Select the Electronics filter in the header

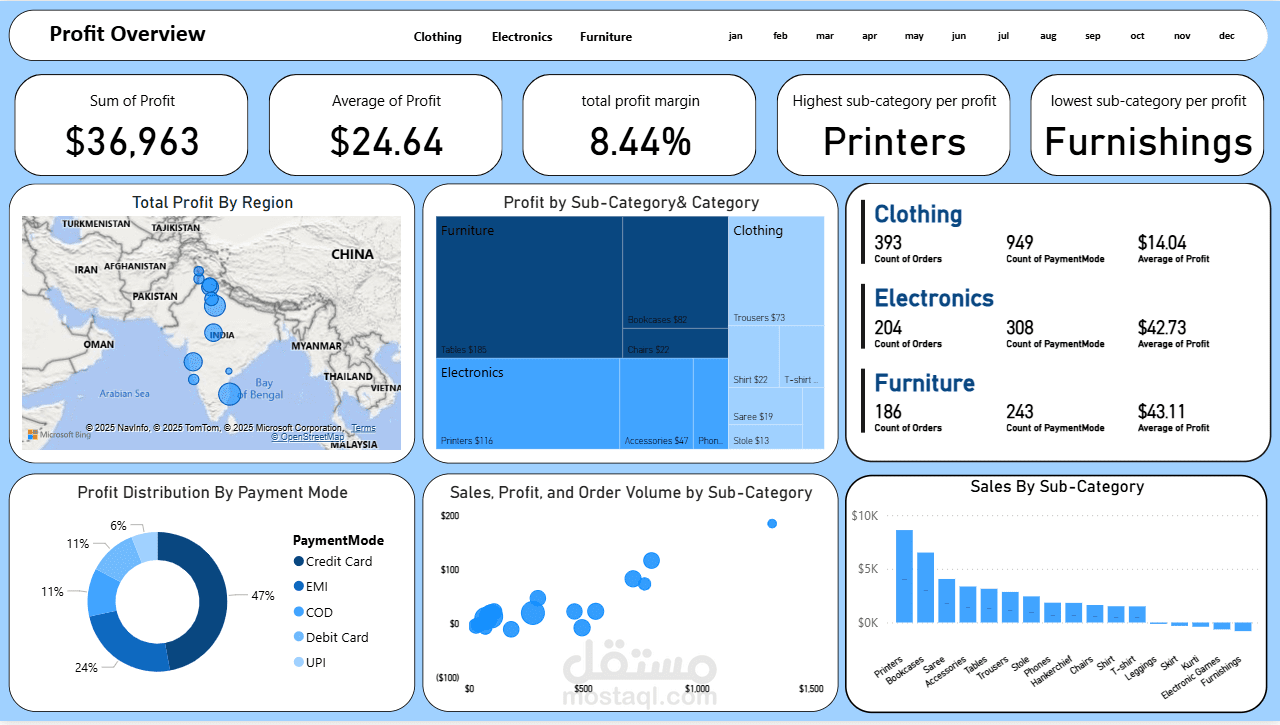coord(521,37)
